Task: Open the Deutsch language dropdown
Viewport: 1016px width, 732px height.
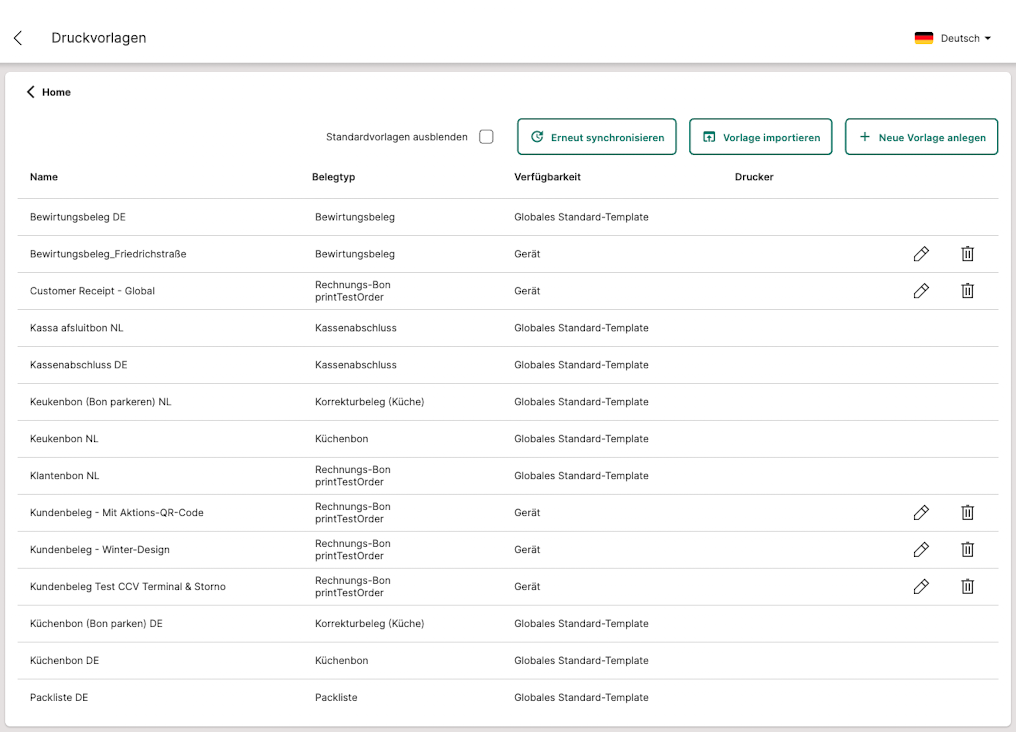Action: 952,38
